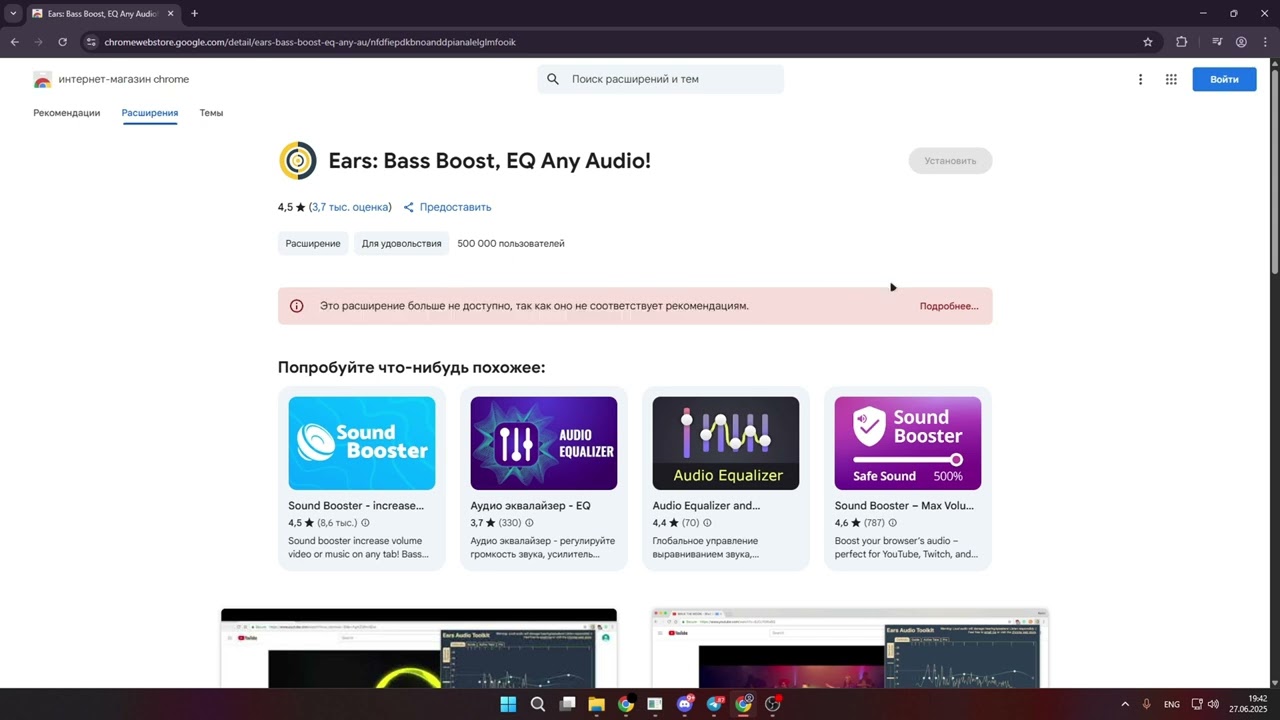Click the 500 000 пользователей text
1280x720 pixels.
511,243
